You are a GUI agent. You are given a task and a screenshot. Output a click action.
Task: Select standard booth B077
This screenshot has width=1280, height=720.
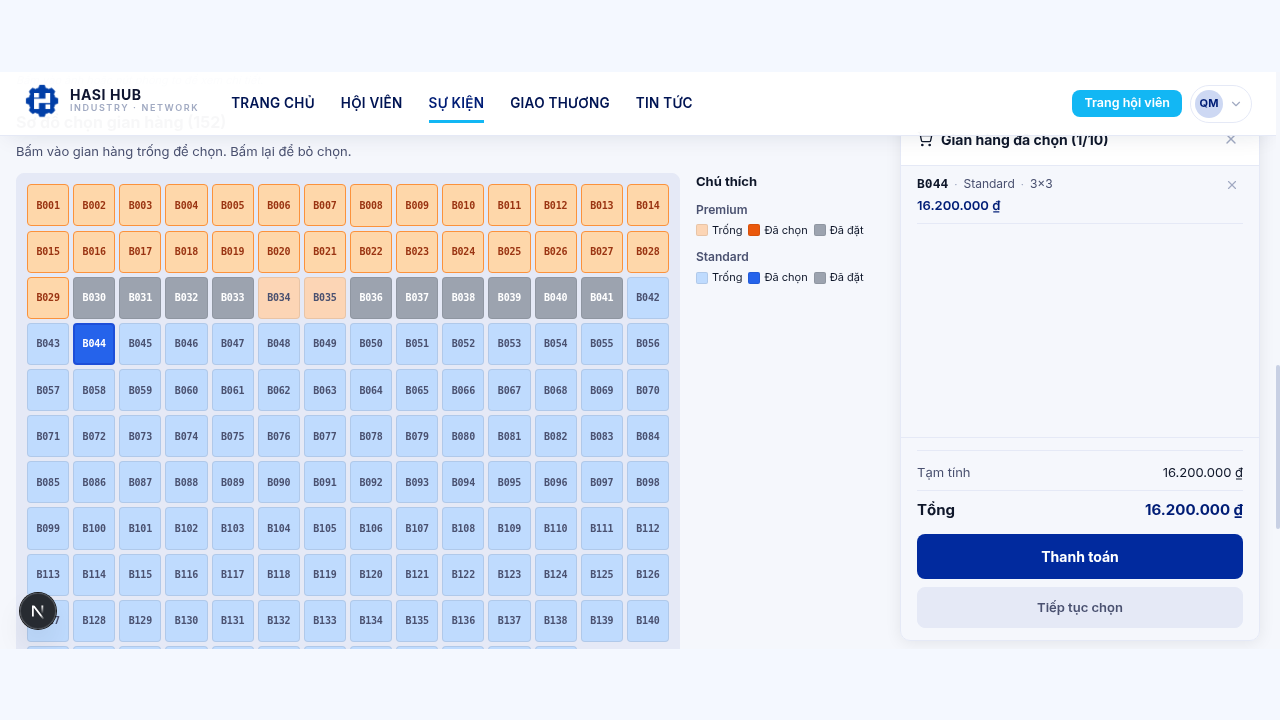click(x=325, y=436)
